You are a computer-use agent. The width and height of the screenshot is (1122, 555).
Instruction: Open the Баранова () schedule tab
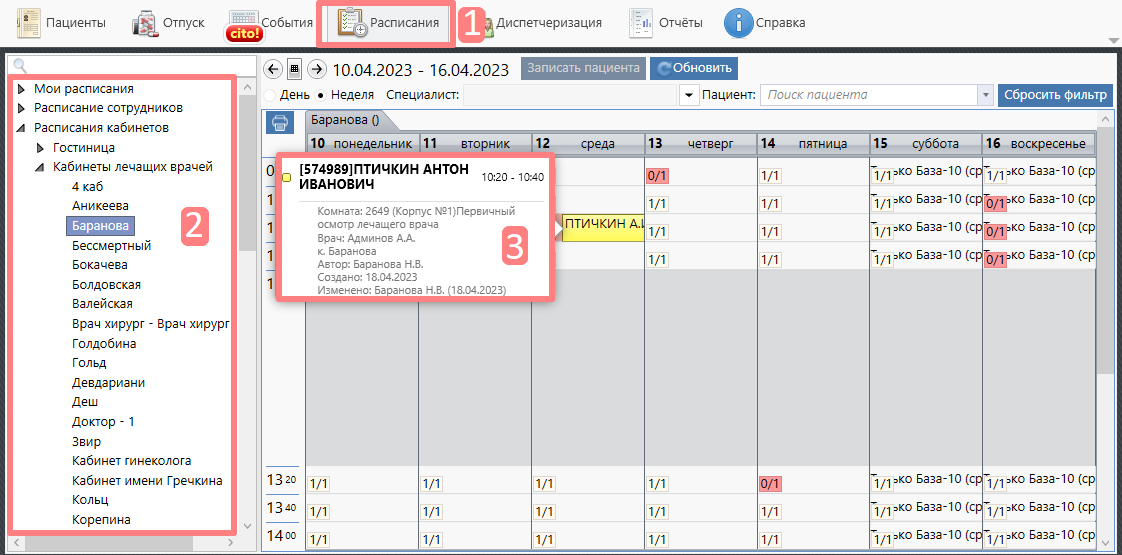(x=344, y=120)
